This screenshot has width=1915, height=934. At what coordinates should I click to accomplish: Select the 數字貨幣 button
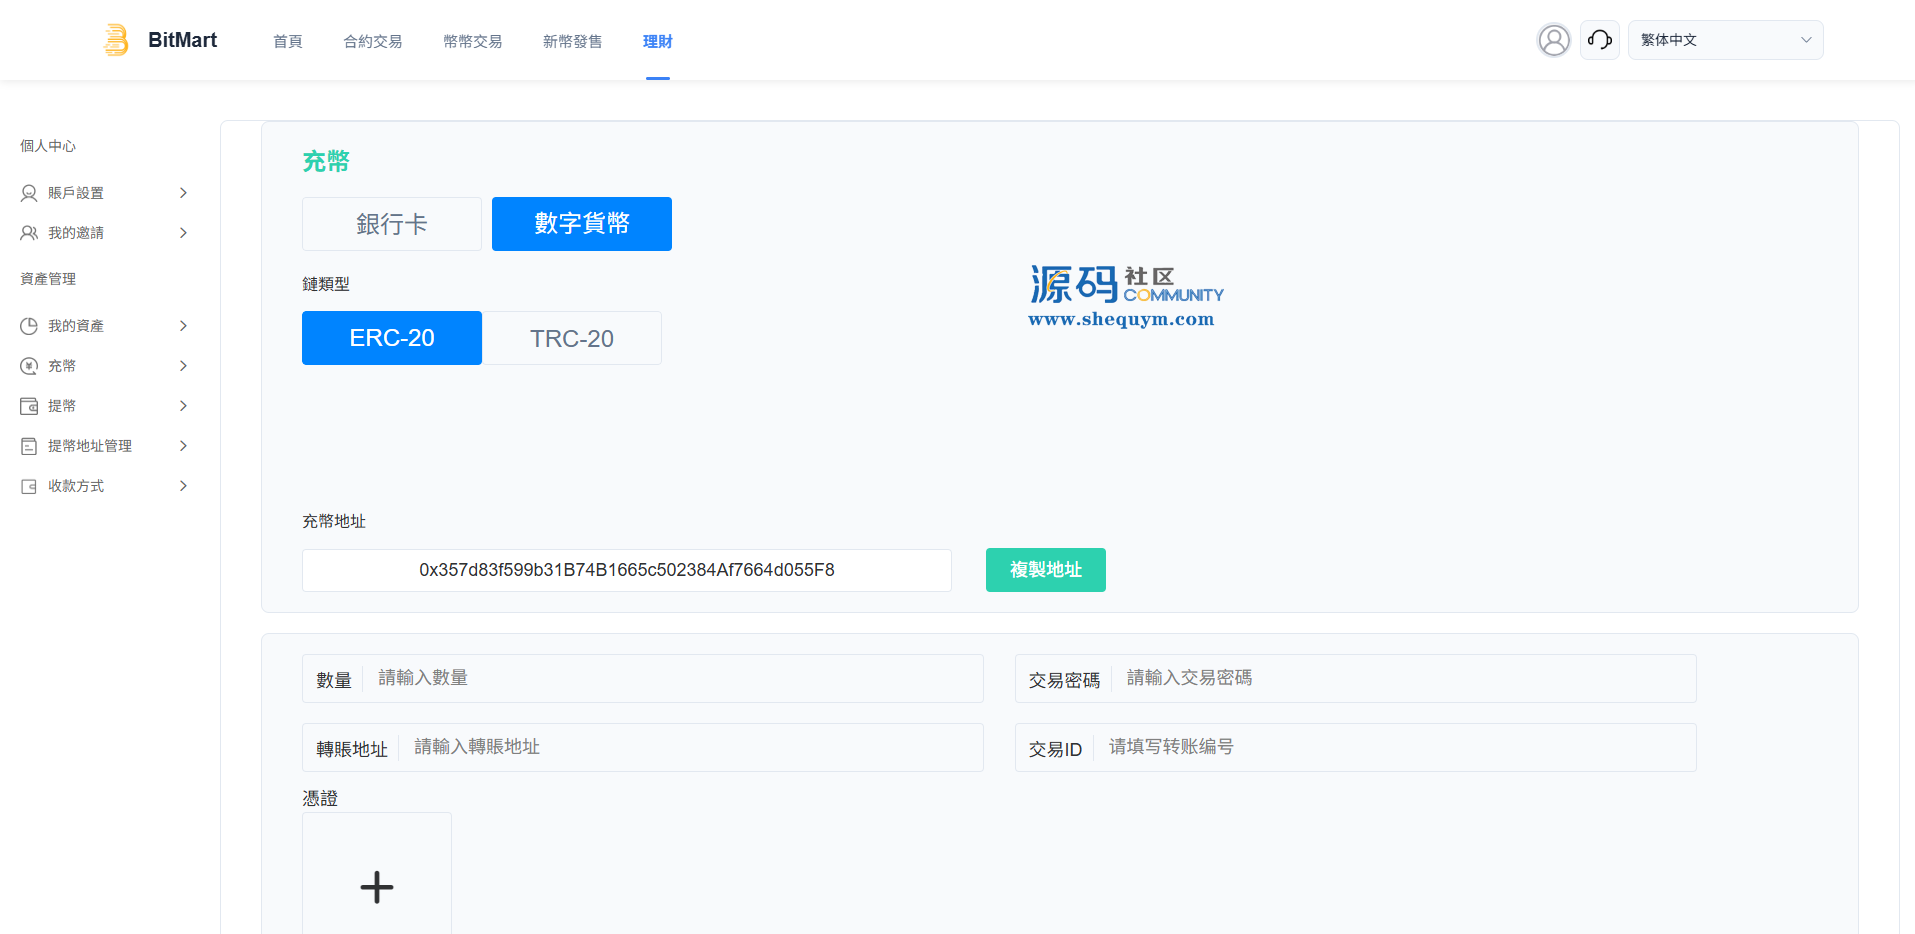[581, 224]
